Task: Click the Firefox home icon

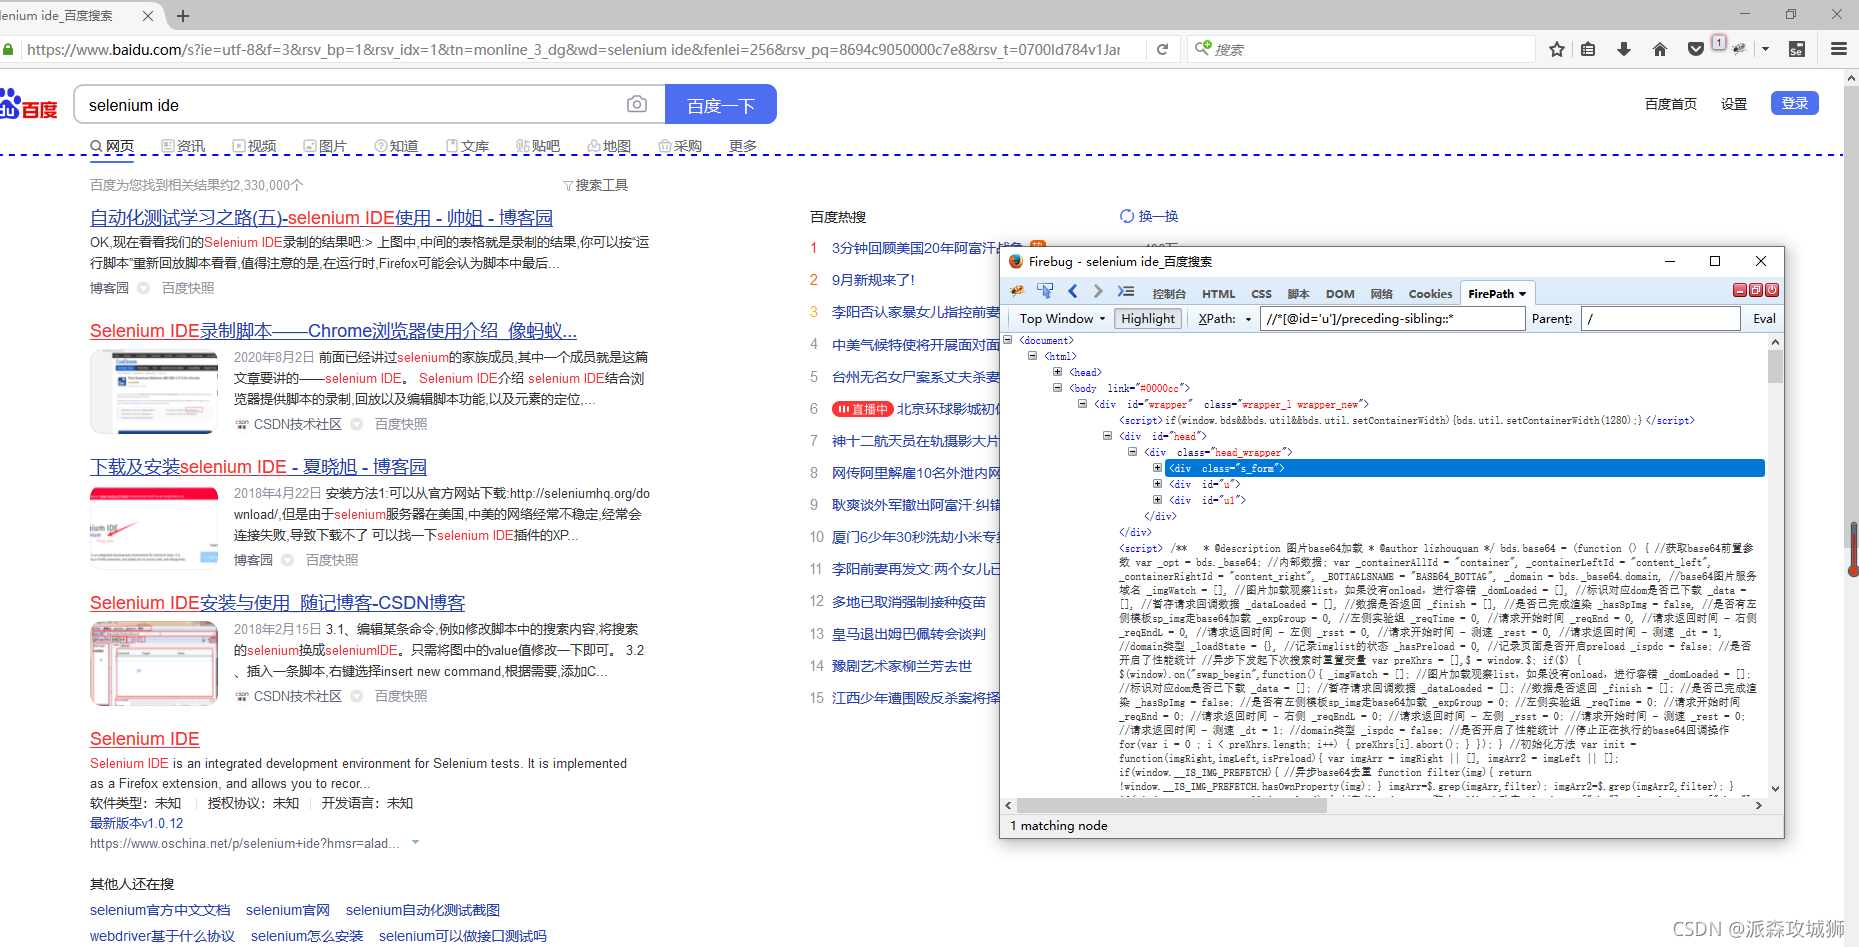Action: (1659, 49)
